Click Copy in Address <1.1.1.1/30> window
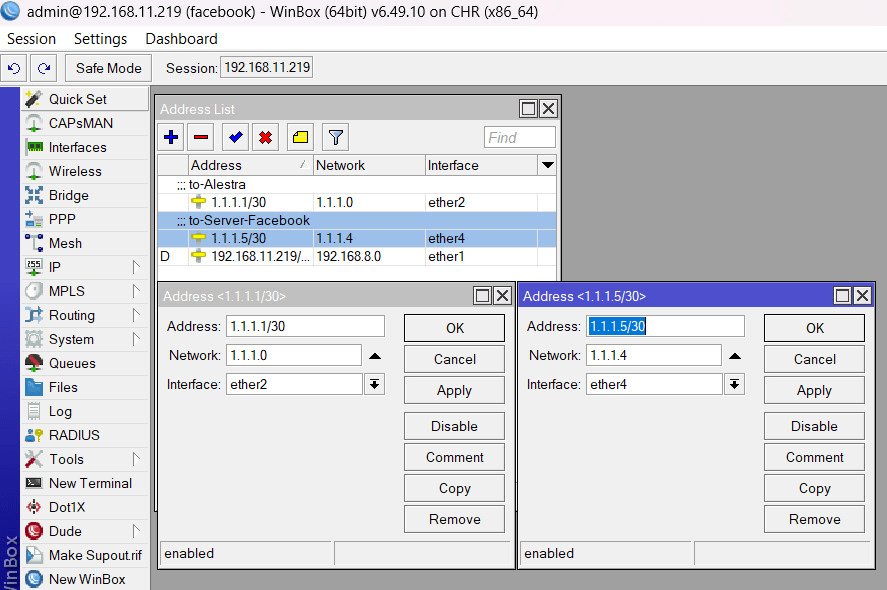The width and height of the screenshot is (887, 590). (454, 488)
